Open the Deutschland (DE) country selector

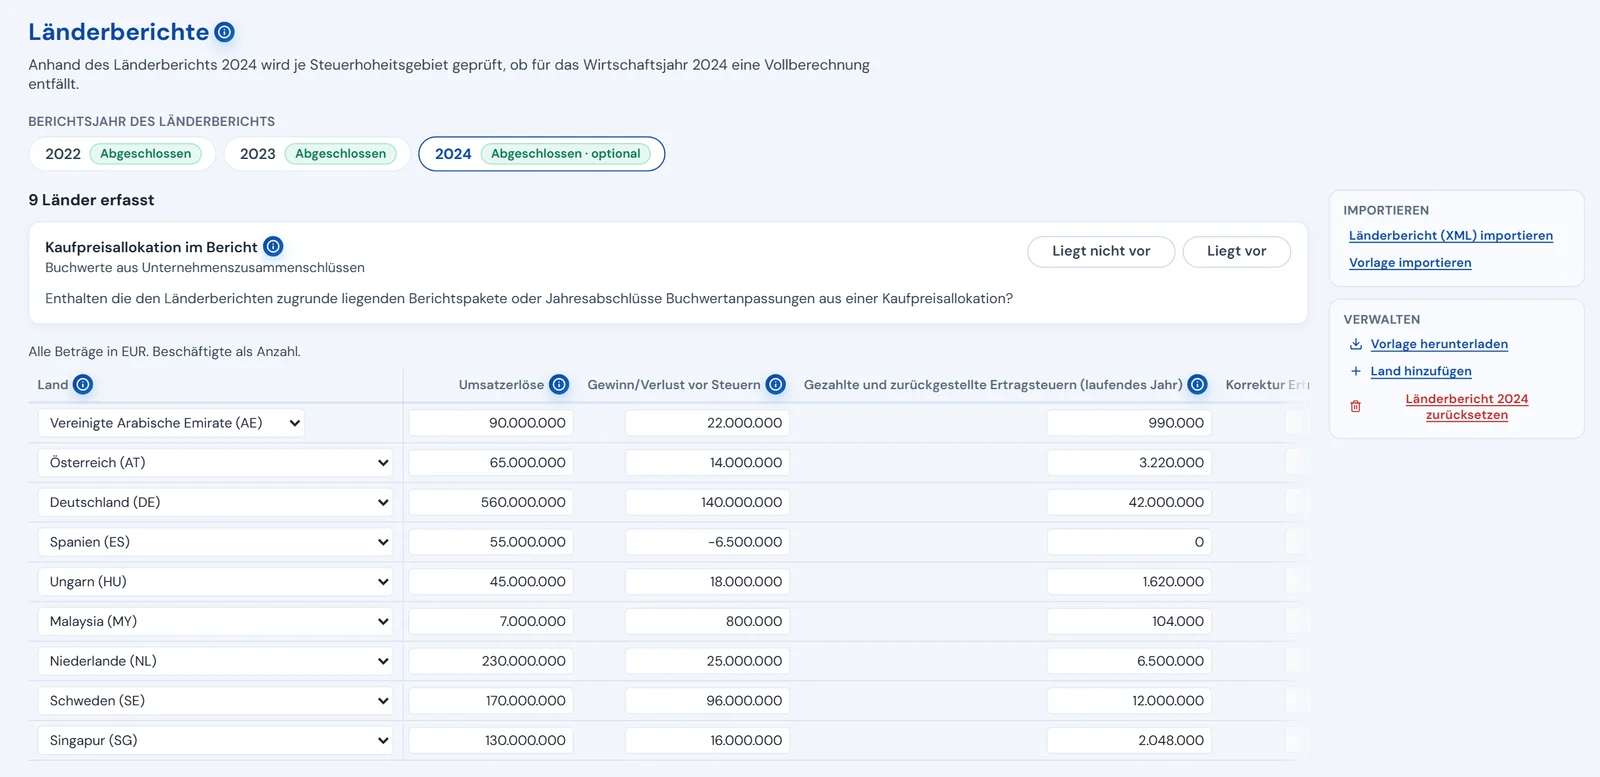pos(215,502)
